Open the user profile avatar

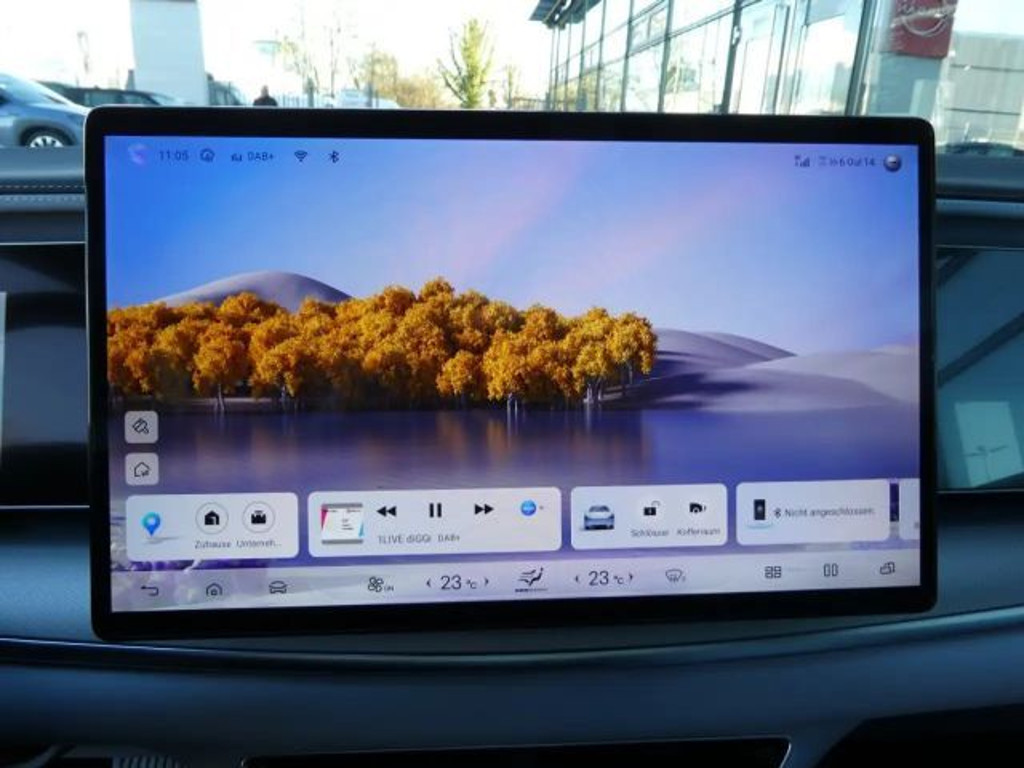point(892,162)
